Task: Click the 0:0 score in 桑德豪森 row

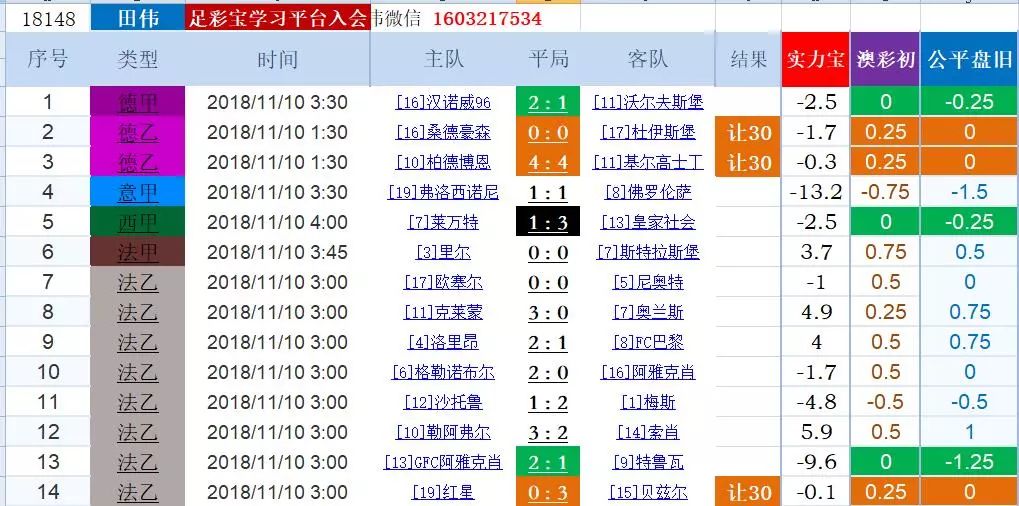Action: (548, 133)
